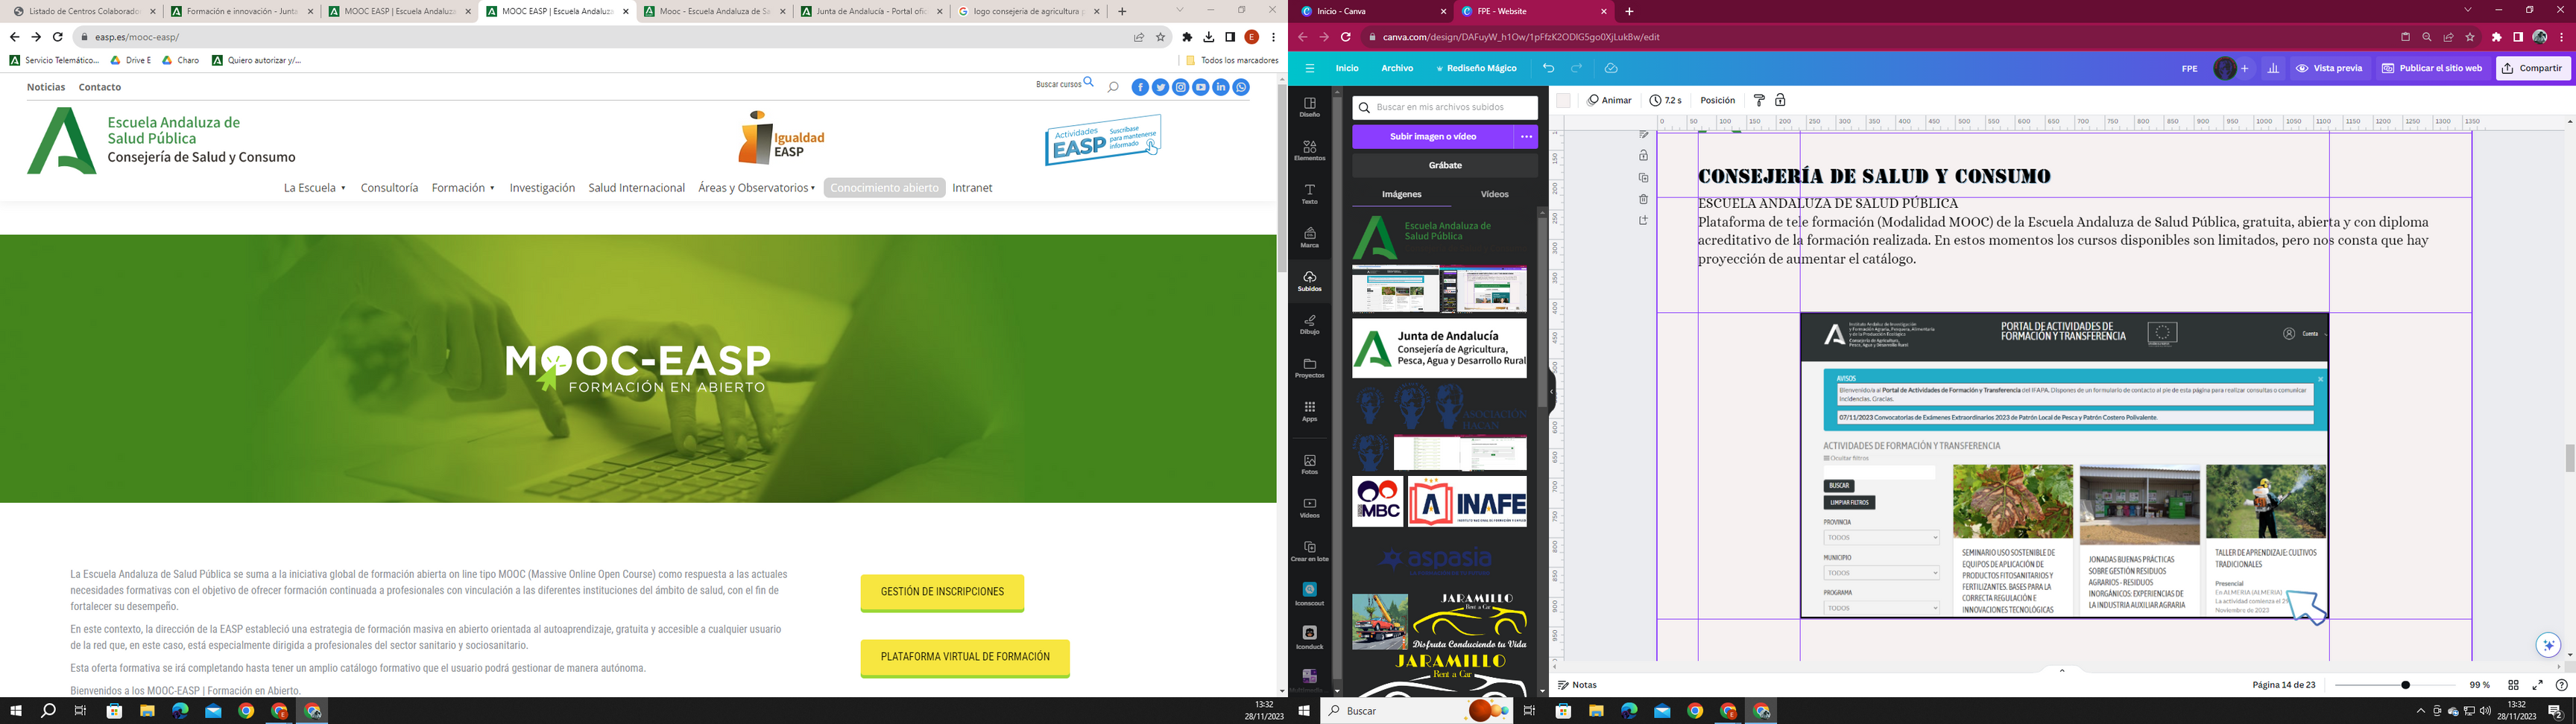Open more upload options three-dot button
2576x724 pixels.
pyautogui.click(x=1526, y=137)
